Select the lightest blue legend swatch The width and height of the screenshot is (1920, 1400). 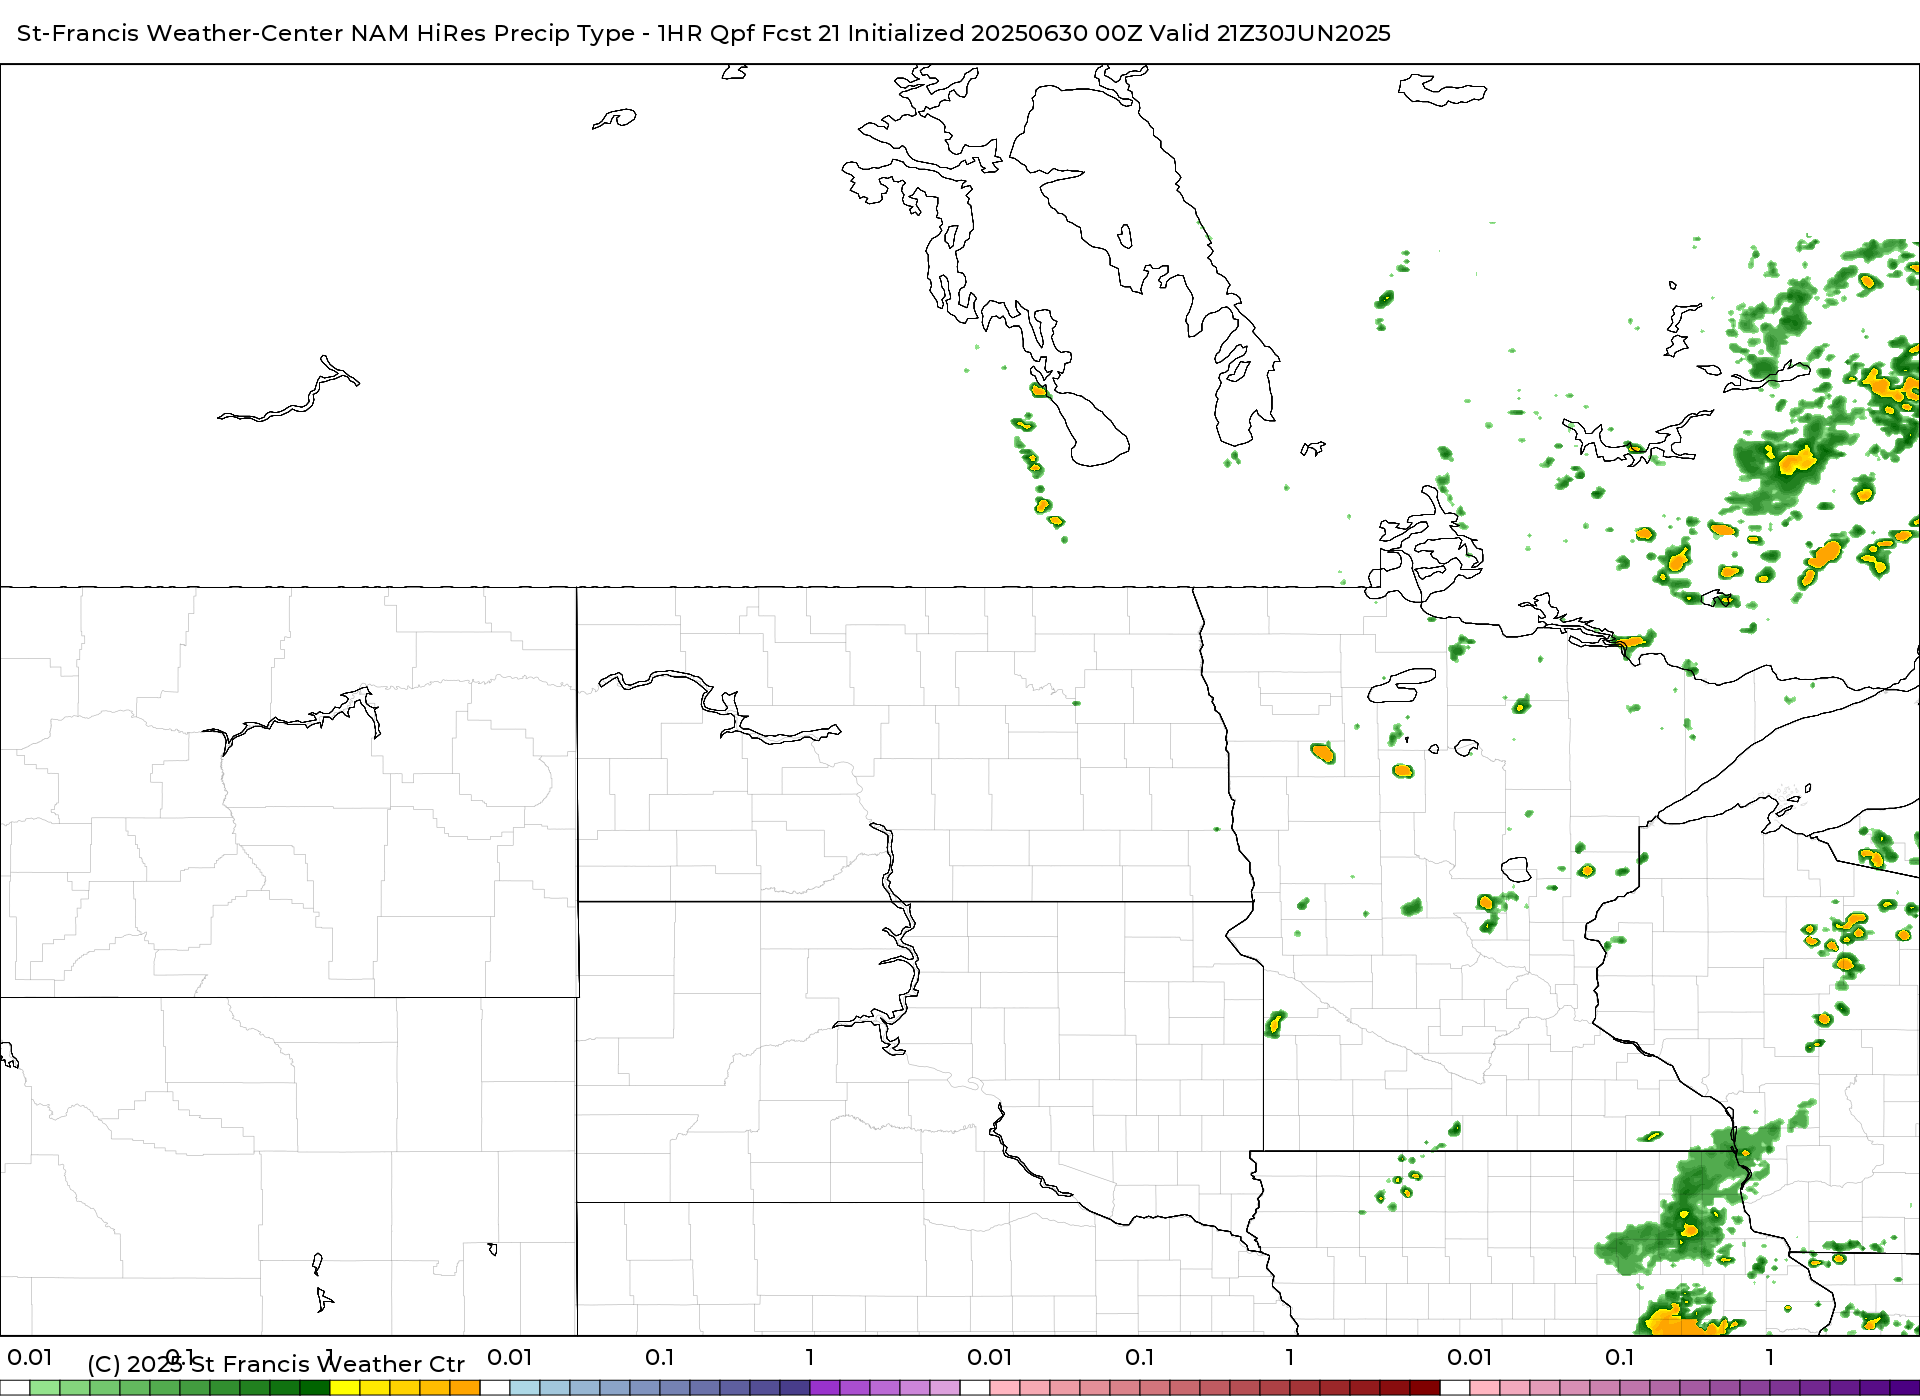pyautogui.click(x=525, y=1388)
